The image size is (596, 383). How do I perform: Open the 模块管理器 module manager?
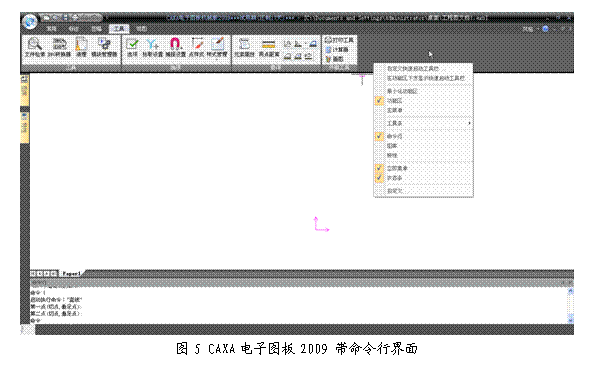[x=104, y=48]
